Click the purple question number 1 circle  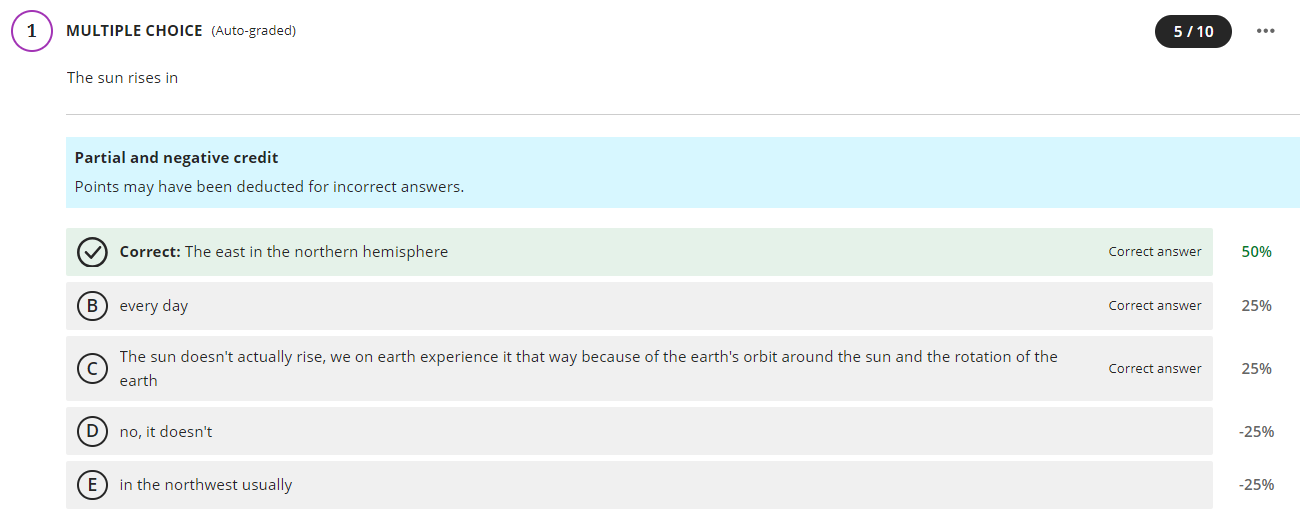coord(31,31)
